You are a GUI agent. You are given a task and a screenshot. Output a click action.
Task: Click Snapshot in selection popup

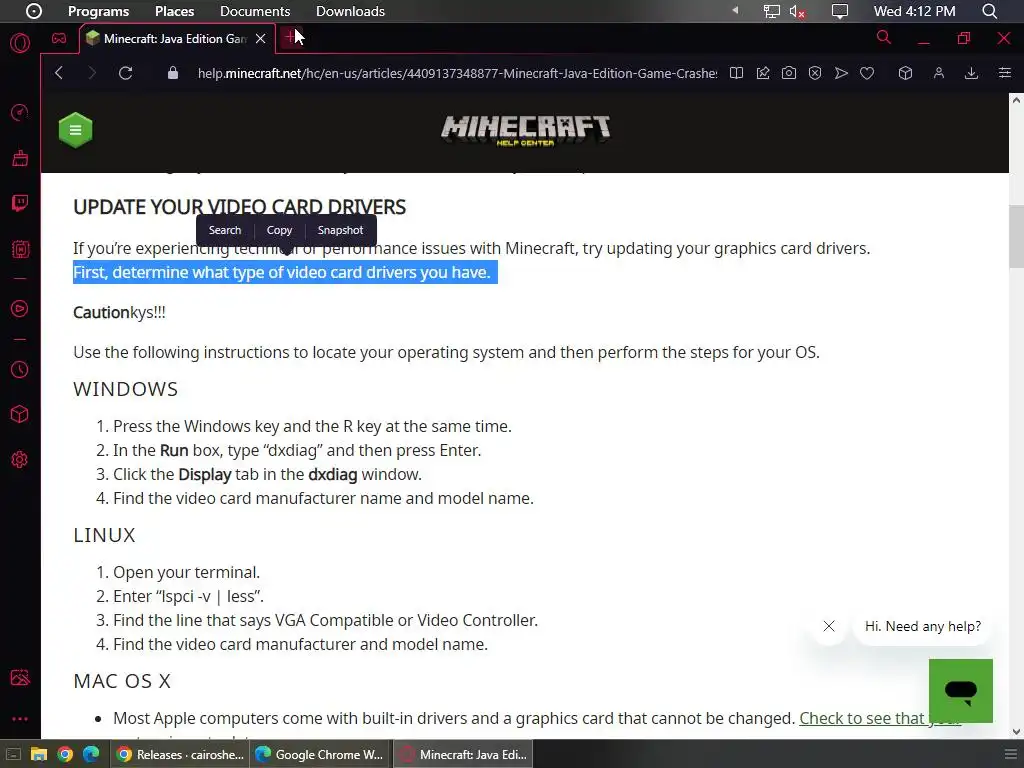point(340,230)
